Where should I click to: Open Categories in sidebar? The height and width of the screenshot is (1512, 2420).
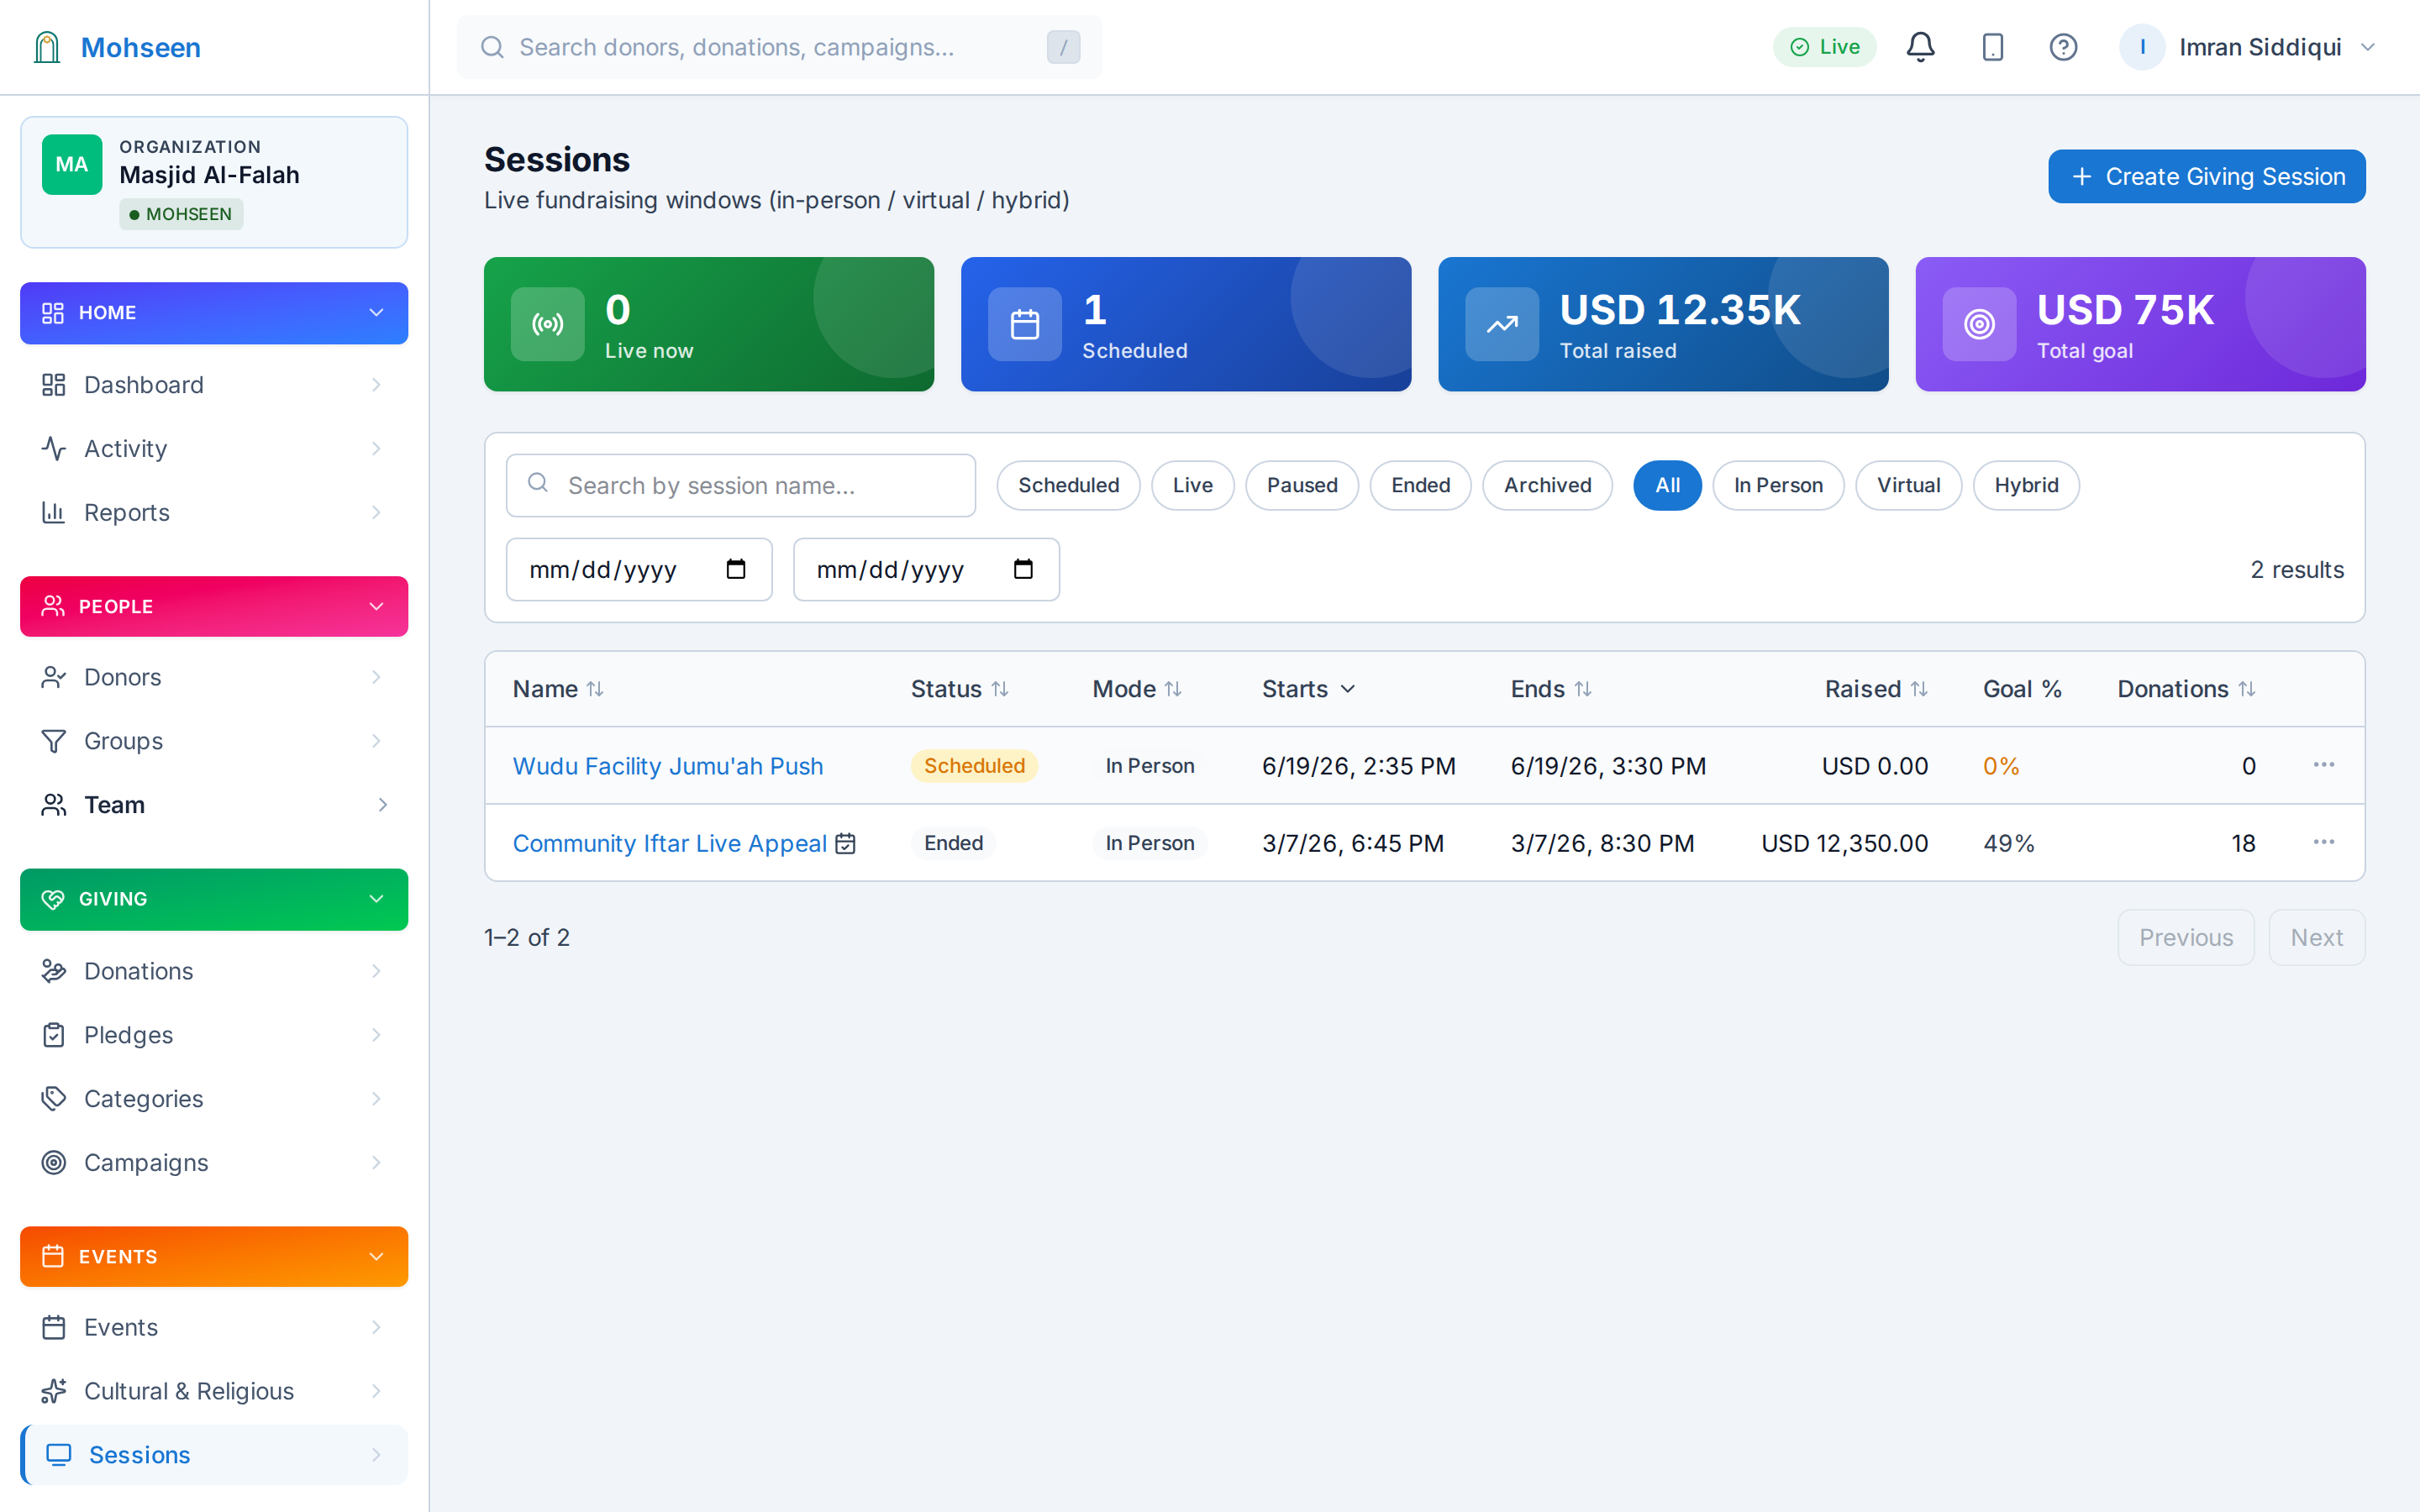click(214, 1099)
